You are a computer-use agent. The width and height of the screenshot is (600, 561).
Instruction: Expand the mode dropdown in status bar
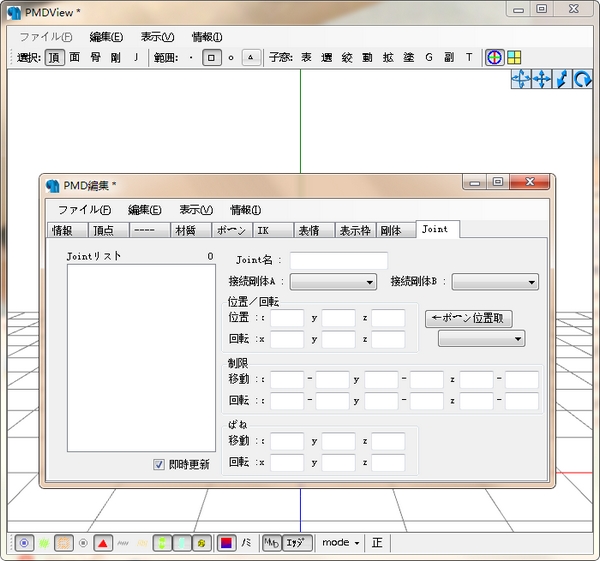click(340, 543)
